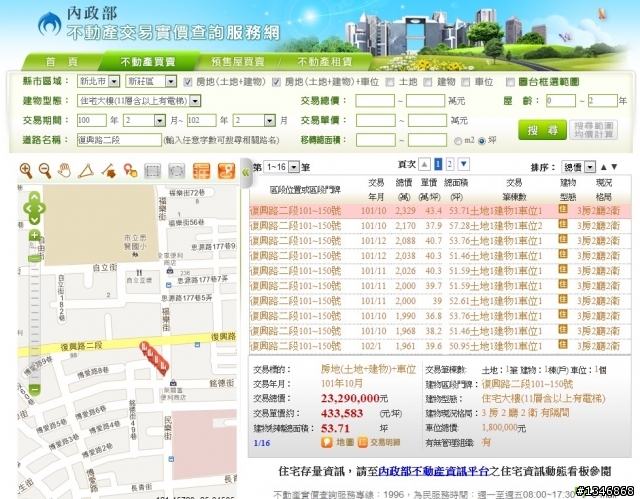640x499 pixels.
Task: Go to results page 2
Action: click(450, 164)
